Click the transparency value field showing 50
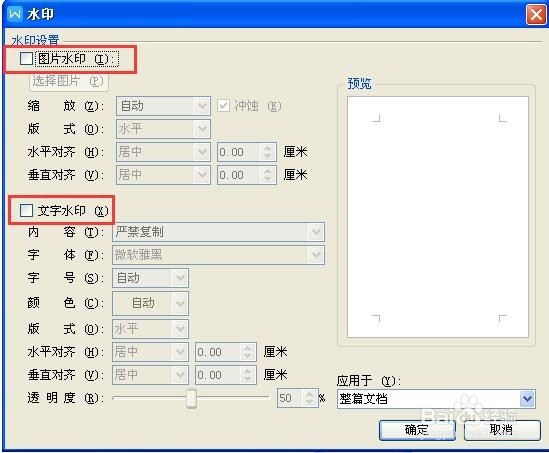 click(291, 398)
